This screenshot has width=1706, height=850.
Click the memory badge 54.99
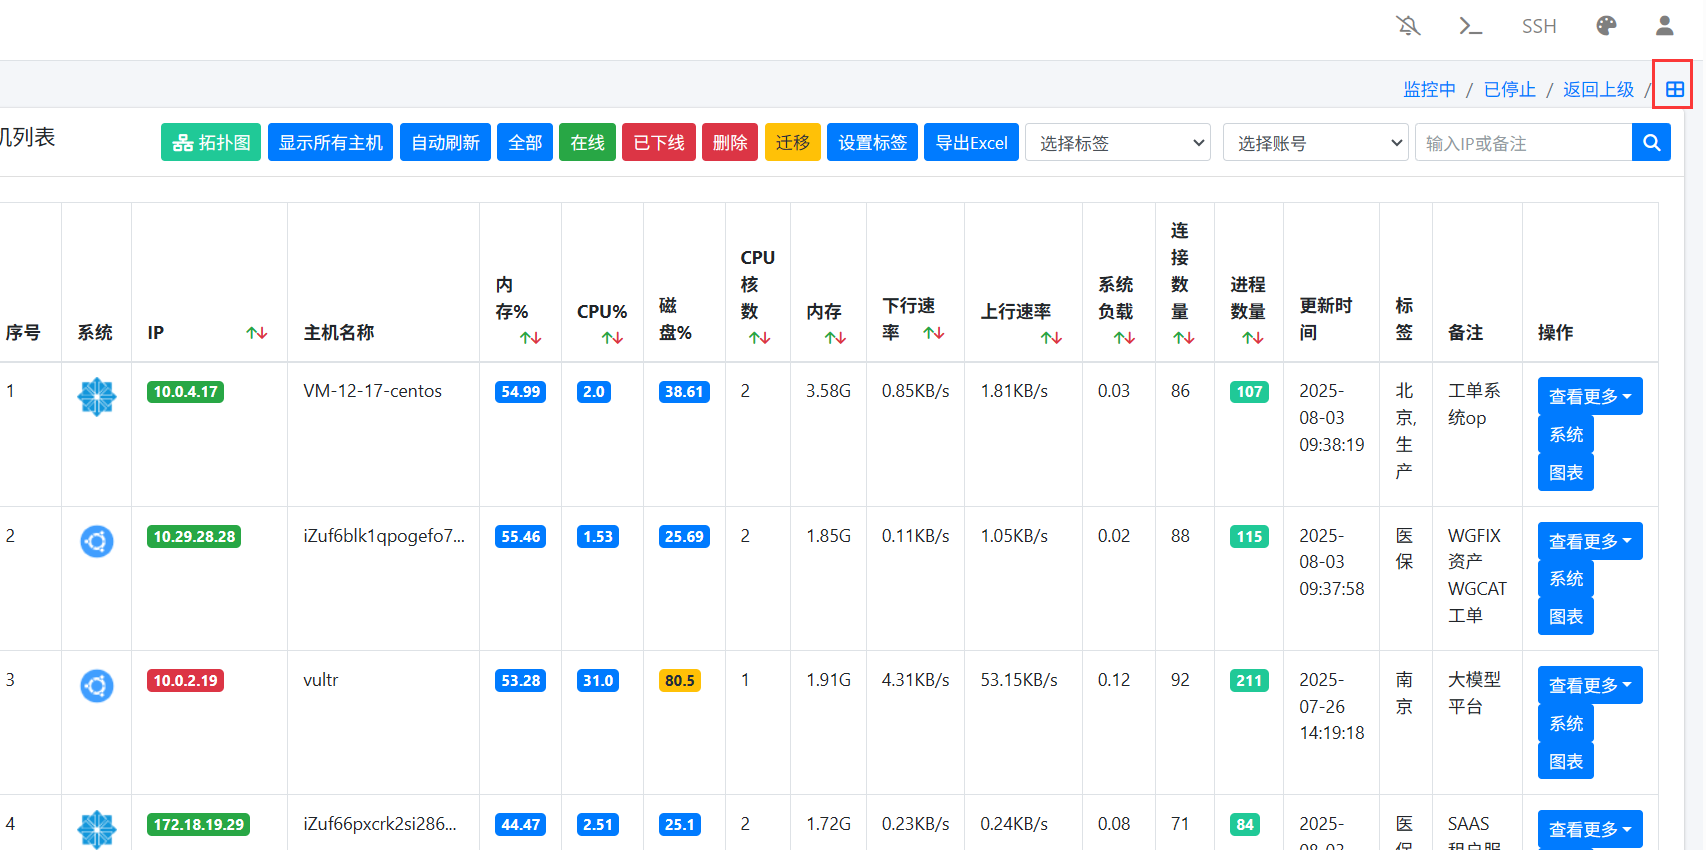point(520,392)
